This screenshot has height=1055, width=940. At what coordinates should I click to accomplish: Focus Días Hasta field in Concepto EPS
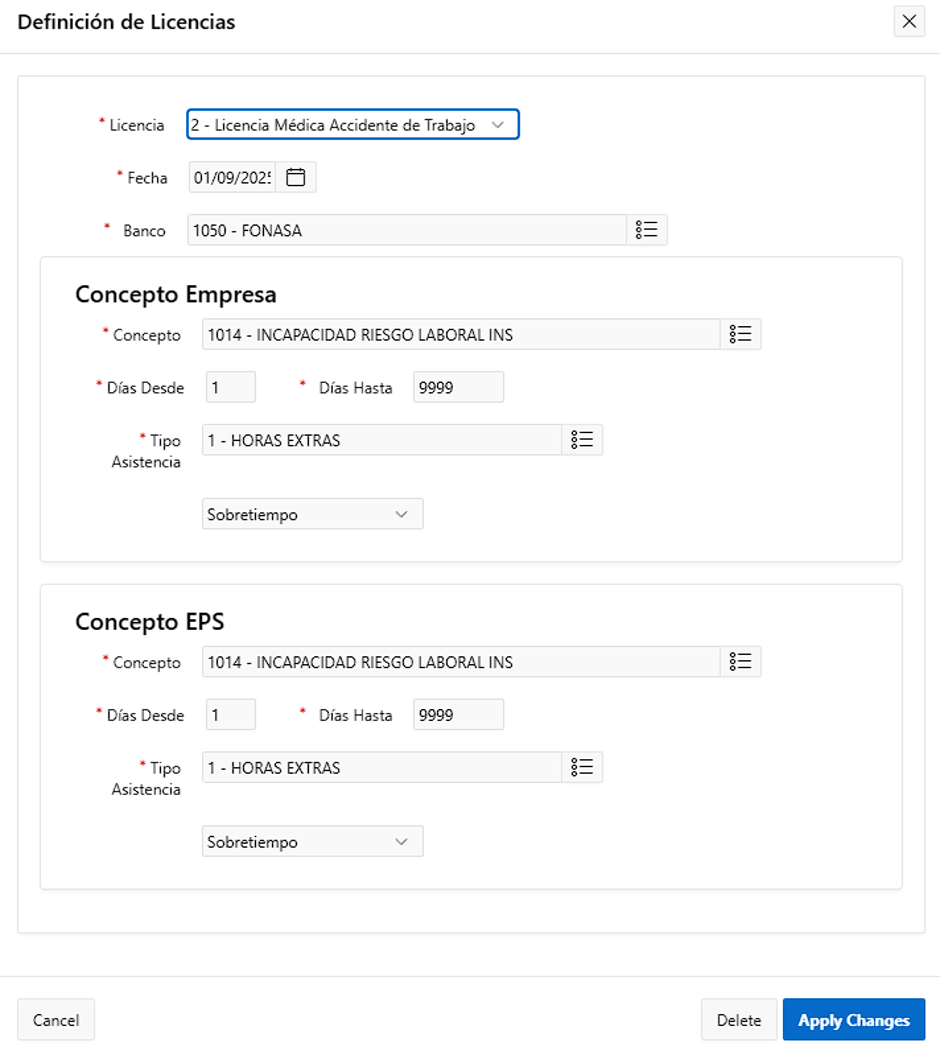click(x=458, y=715)
